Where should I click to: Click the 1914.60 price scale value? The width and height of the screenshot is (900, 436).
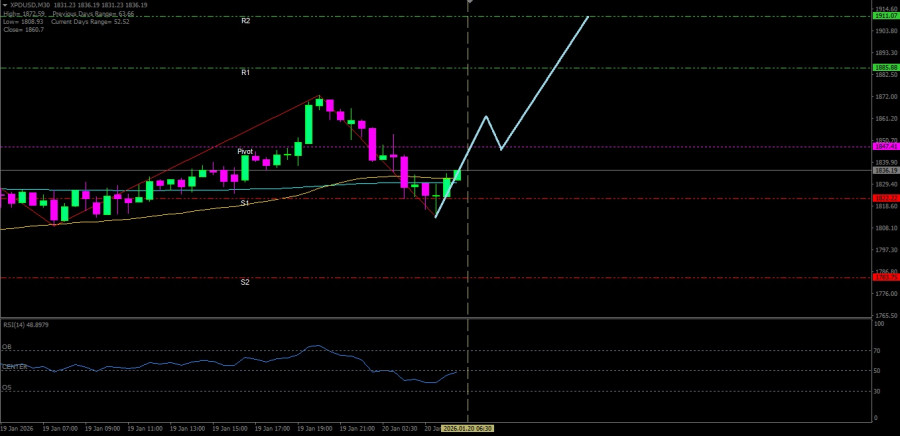[886, 8]
